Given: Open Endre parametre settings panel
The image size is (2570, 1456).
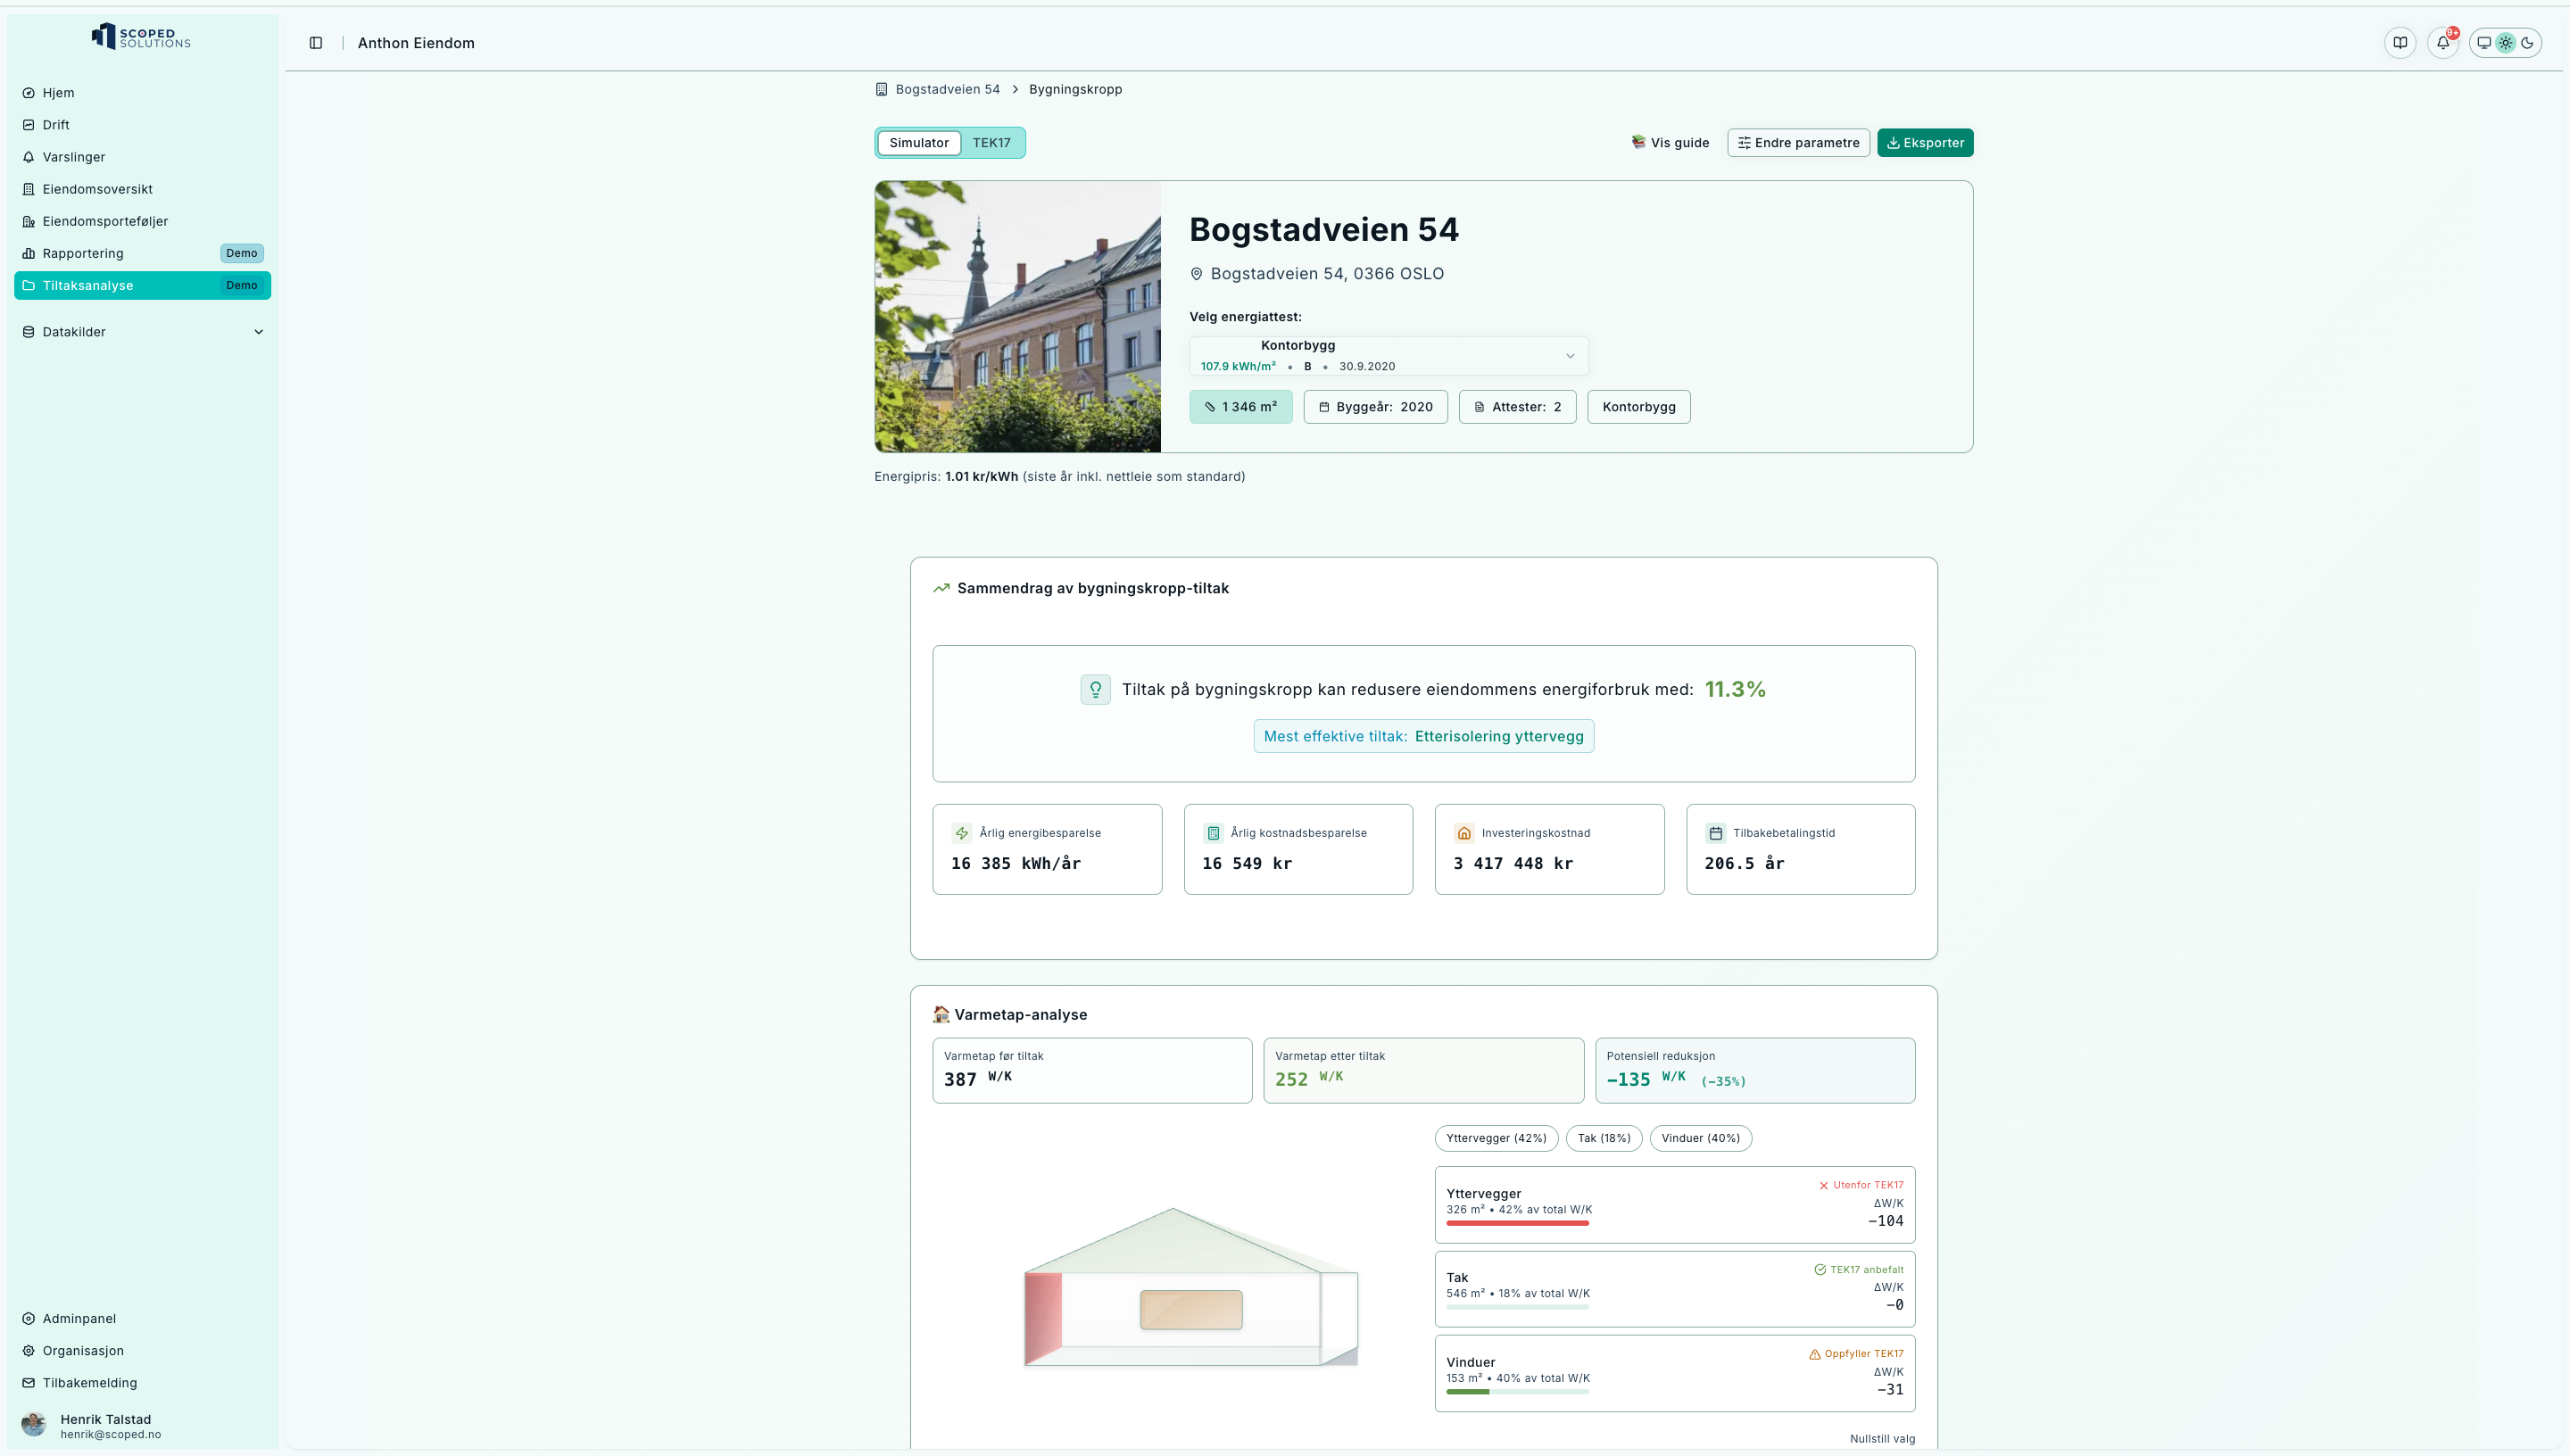Looking at the screenshot, I should coord(1797,143).
